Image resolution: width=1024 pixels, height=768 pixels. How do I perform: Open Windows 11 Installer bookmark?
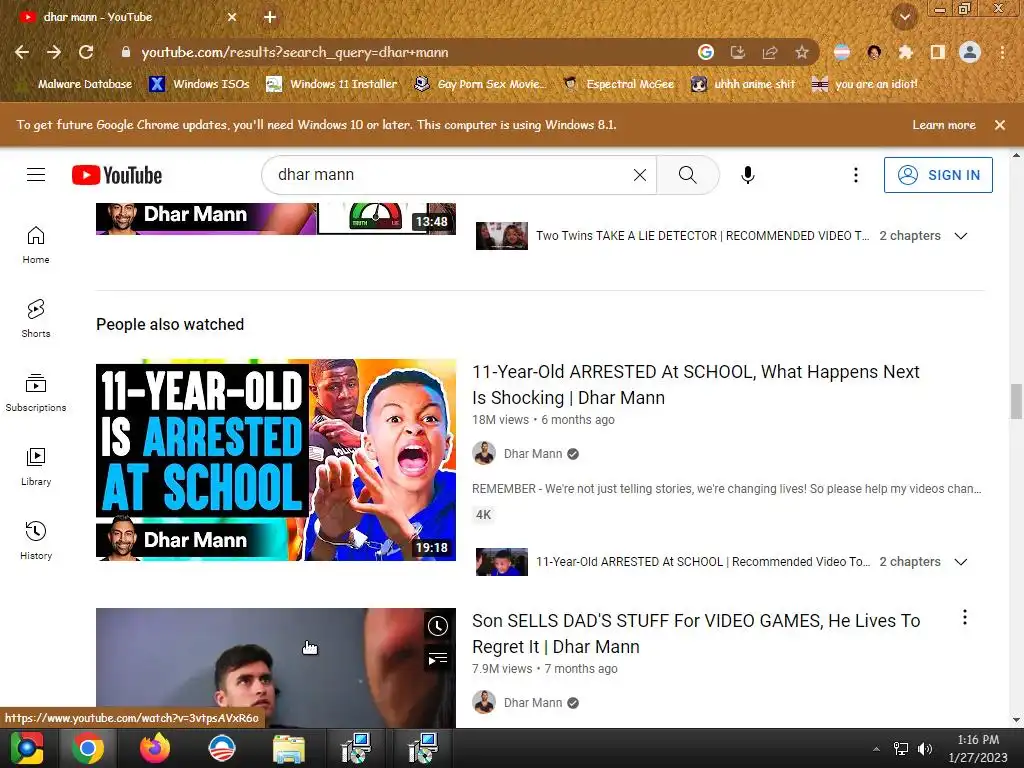tap(332, 84)
